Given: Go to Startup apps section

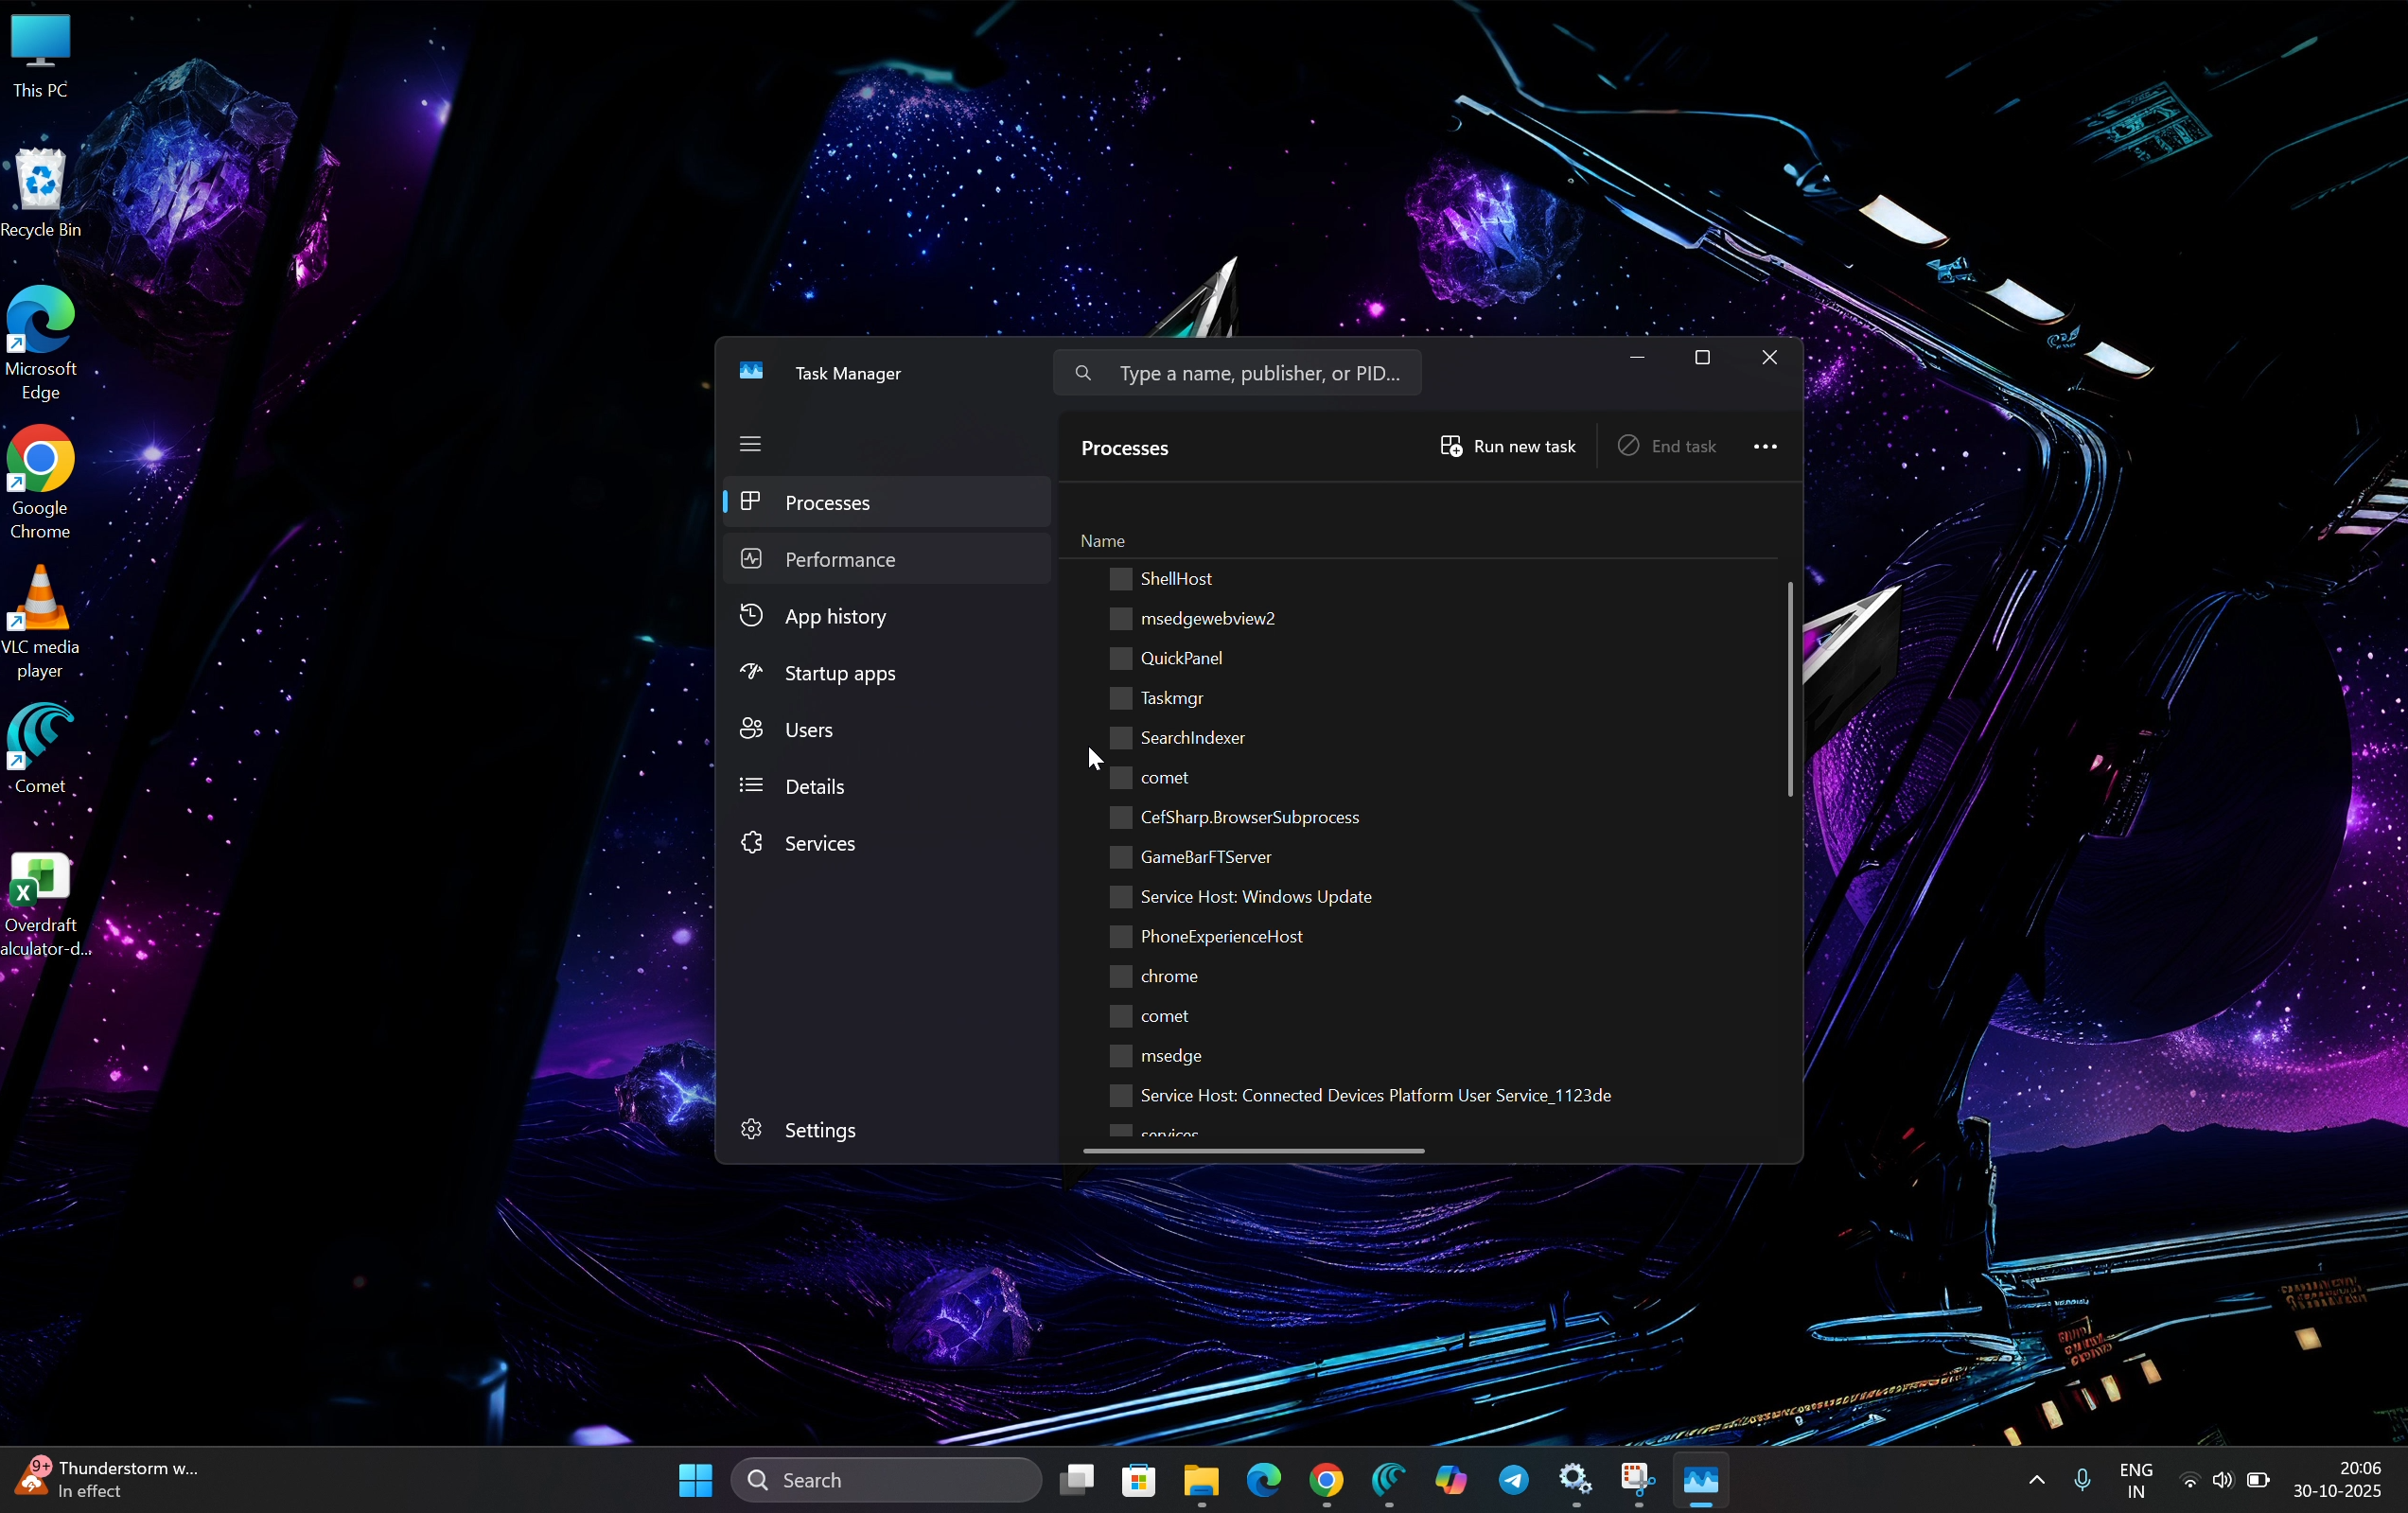Looking at the screenshot, I should click(839, 673).
